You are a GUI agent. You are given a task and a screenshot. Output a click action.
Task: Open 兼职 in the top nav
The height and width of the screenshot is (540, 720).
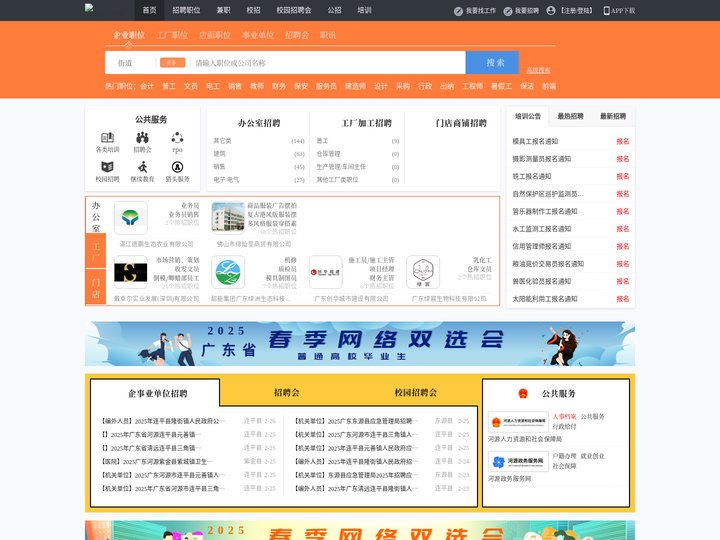(x=224, y=10)
